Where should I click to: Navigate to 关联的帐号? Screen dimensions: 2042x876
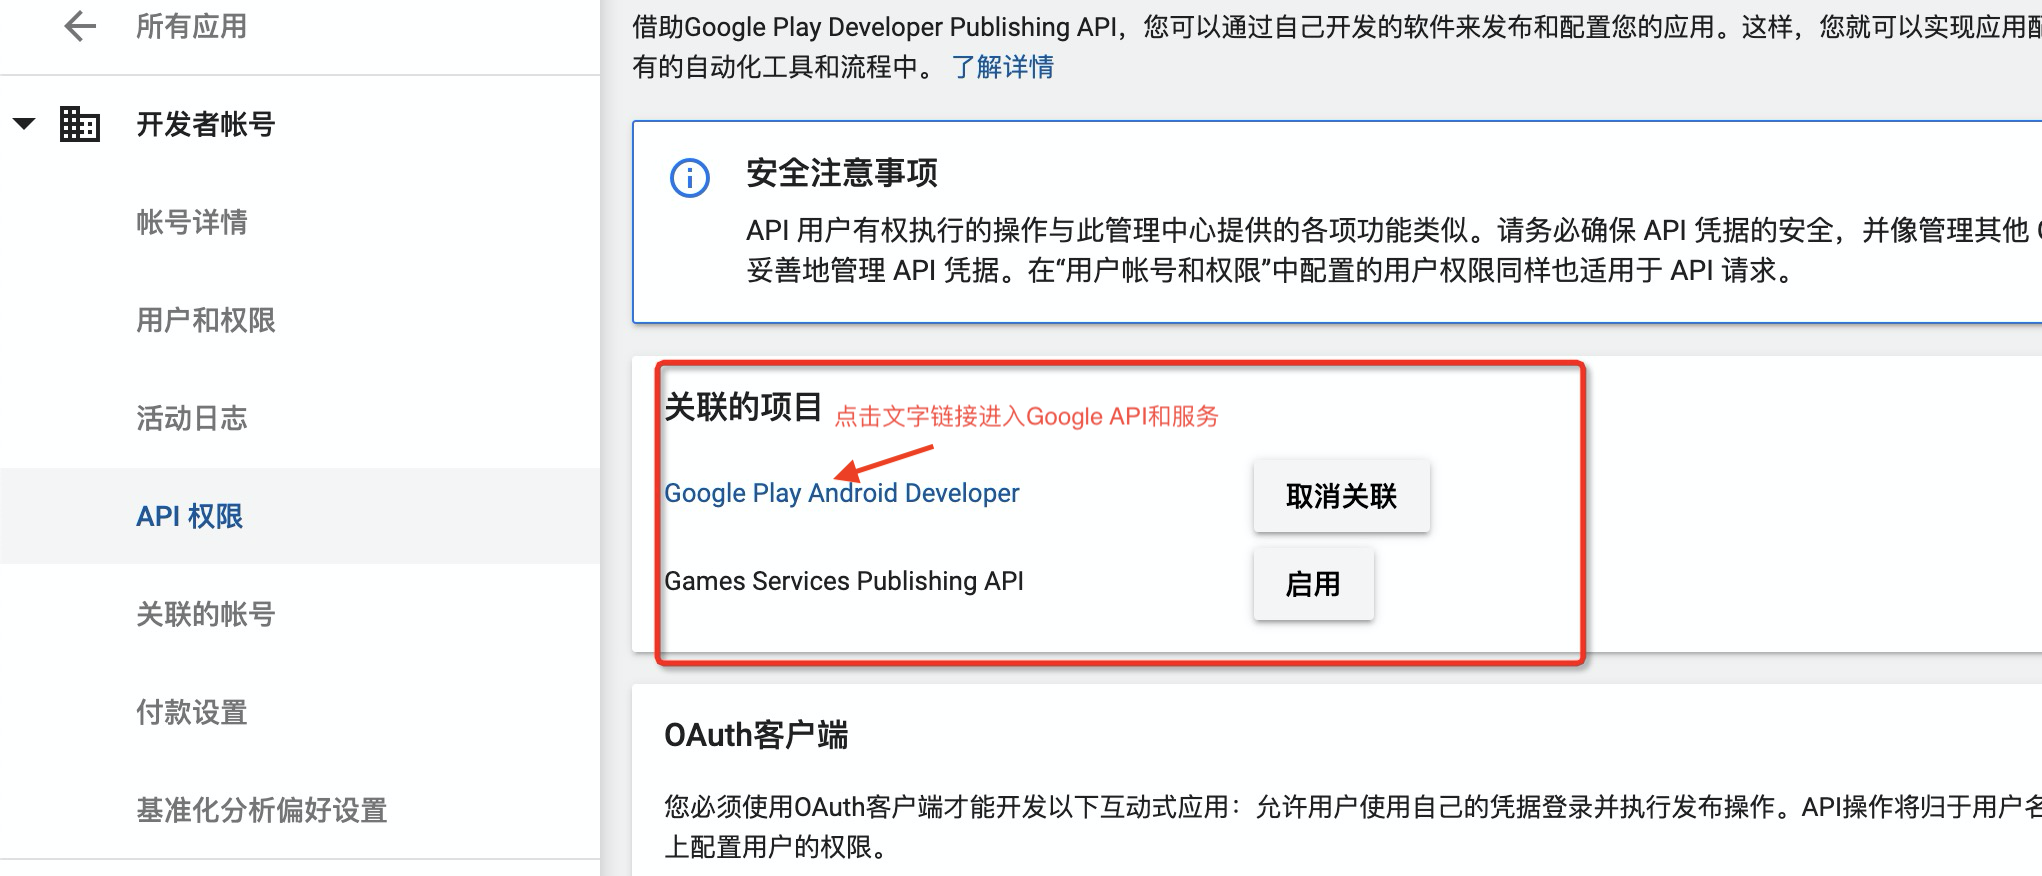coord(205,614)
